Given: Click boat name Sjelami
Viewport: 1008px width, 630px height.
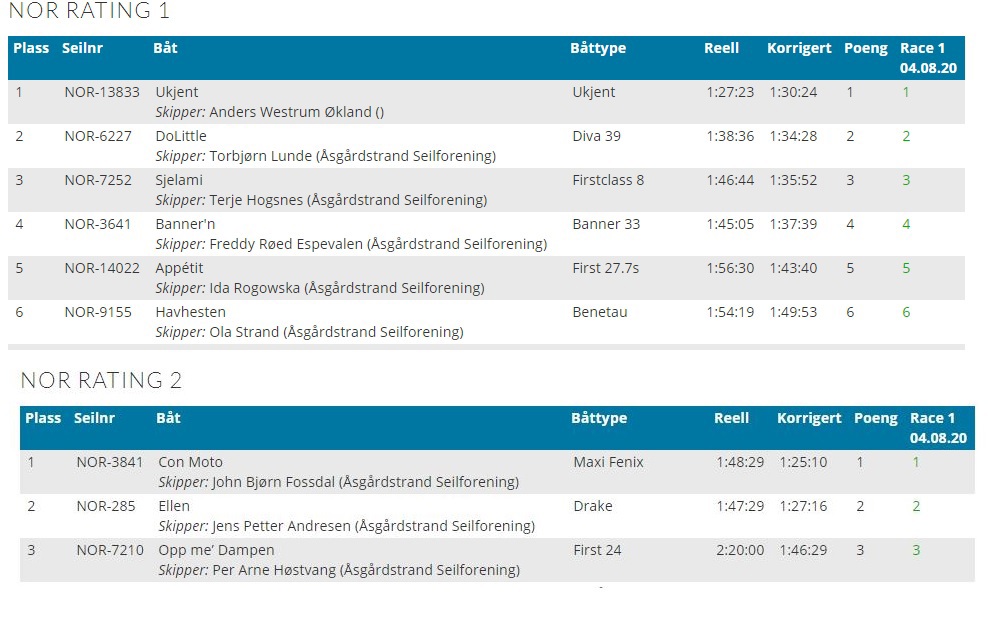Looking at the screenshot, I should pyautogui.click(x=179, y=180).
